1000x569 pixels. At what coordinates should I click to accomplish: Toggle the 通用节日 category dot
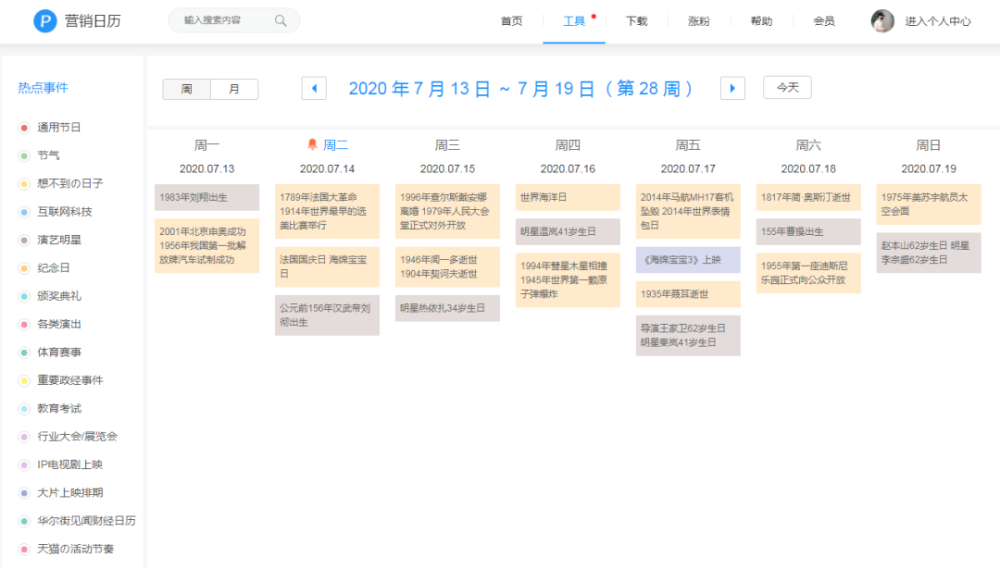25,128
